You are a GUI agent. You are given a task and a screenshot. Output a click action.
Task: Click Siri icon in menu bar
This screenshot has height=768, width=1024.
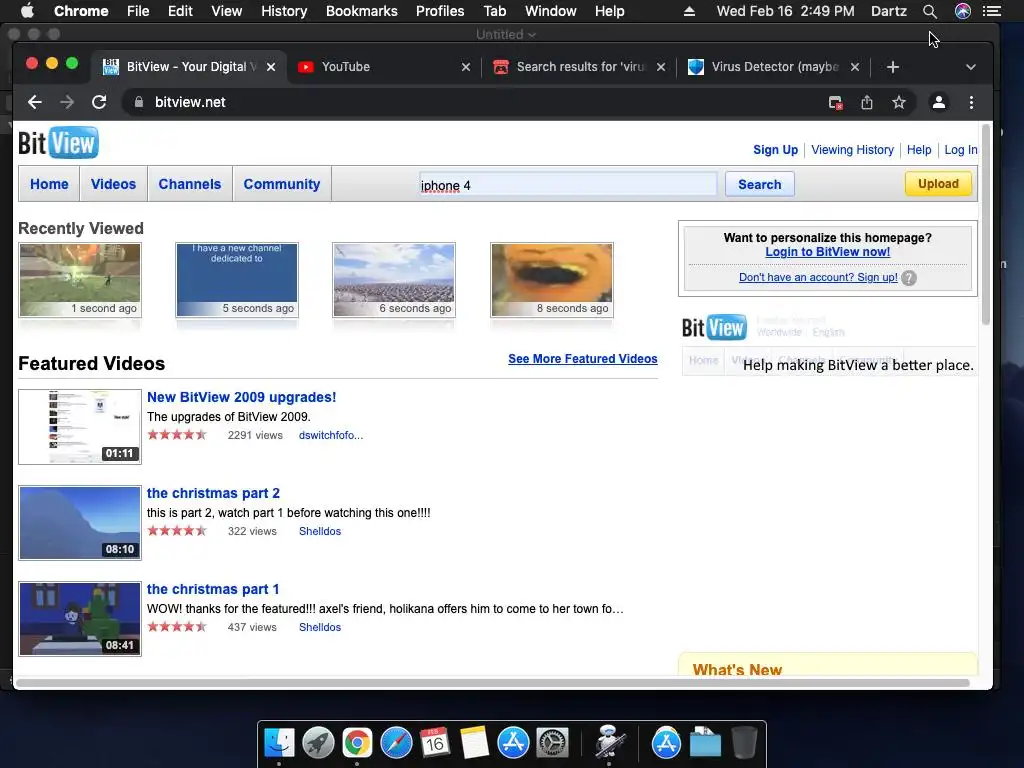point(963,11)
